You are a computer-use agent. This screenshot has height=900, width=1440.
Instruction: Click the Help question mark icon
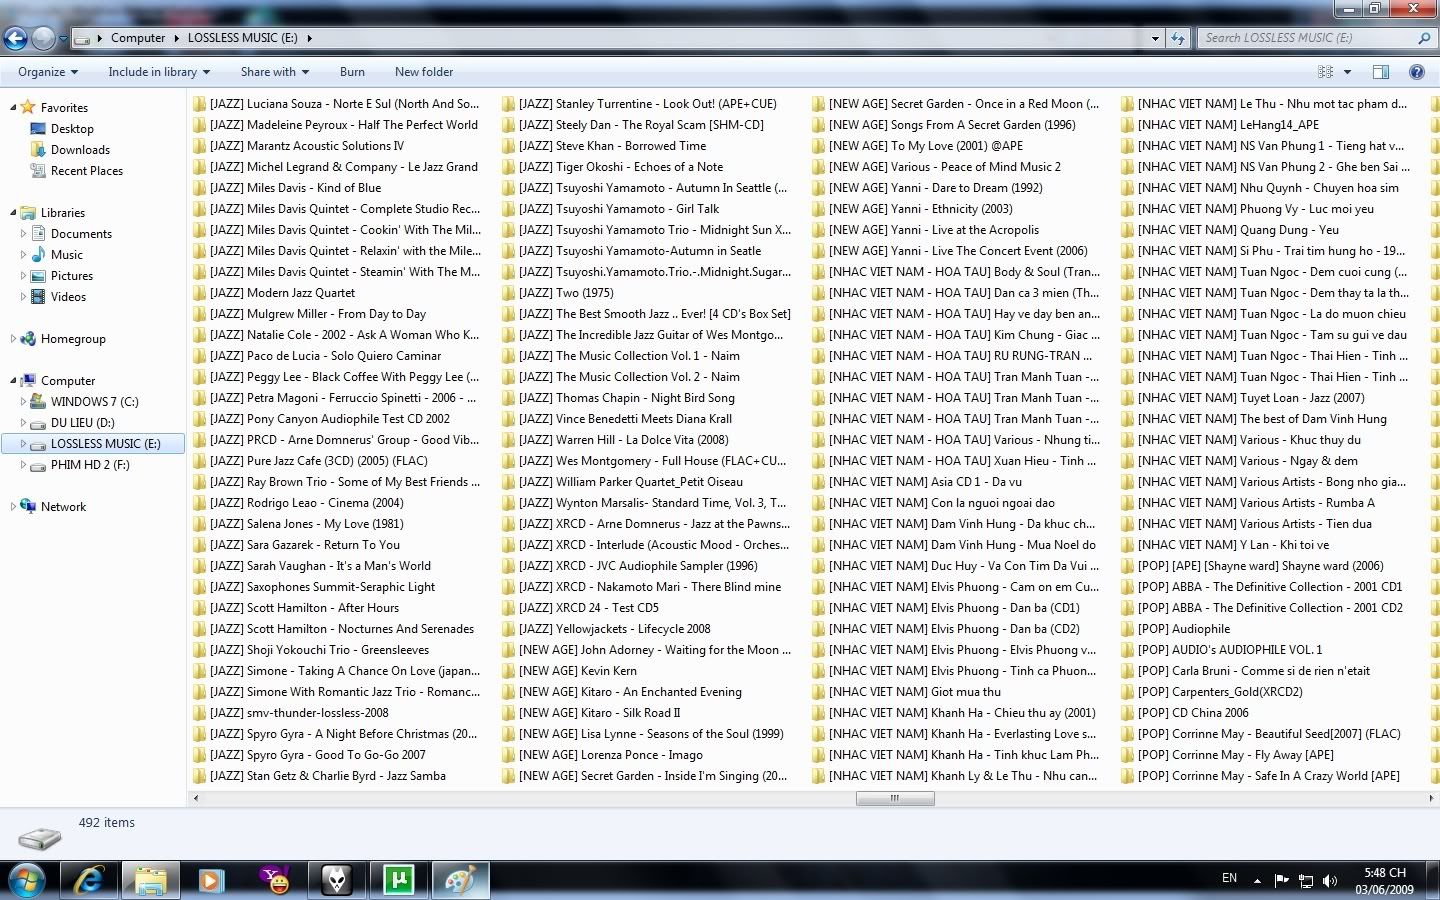coord(1416,72)
